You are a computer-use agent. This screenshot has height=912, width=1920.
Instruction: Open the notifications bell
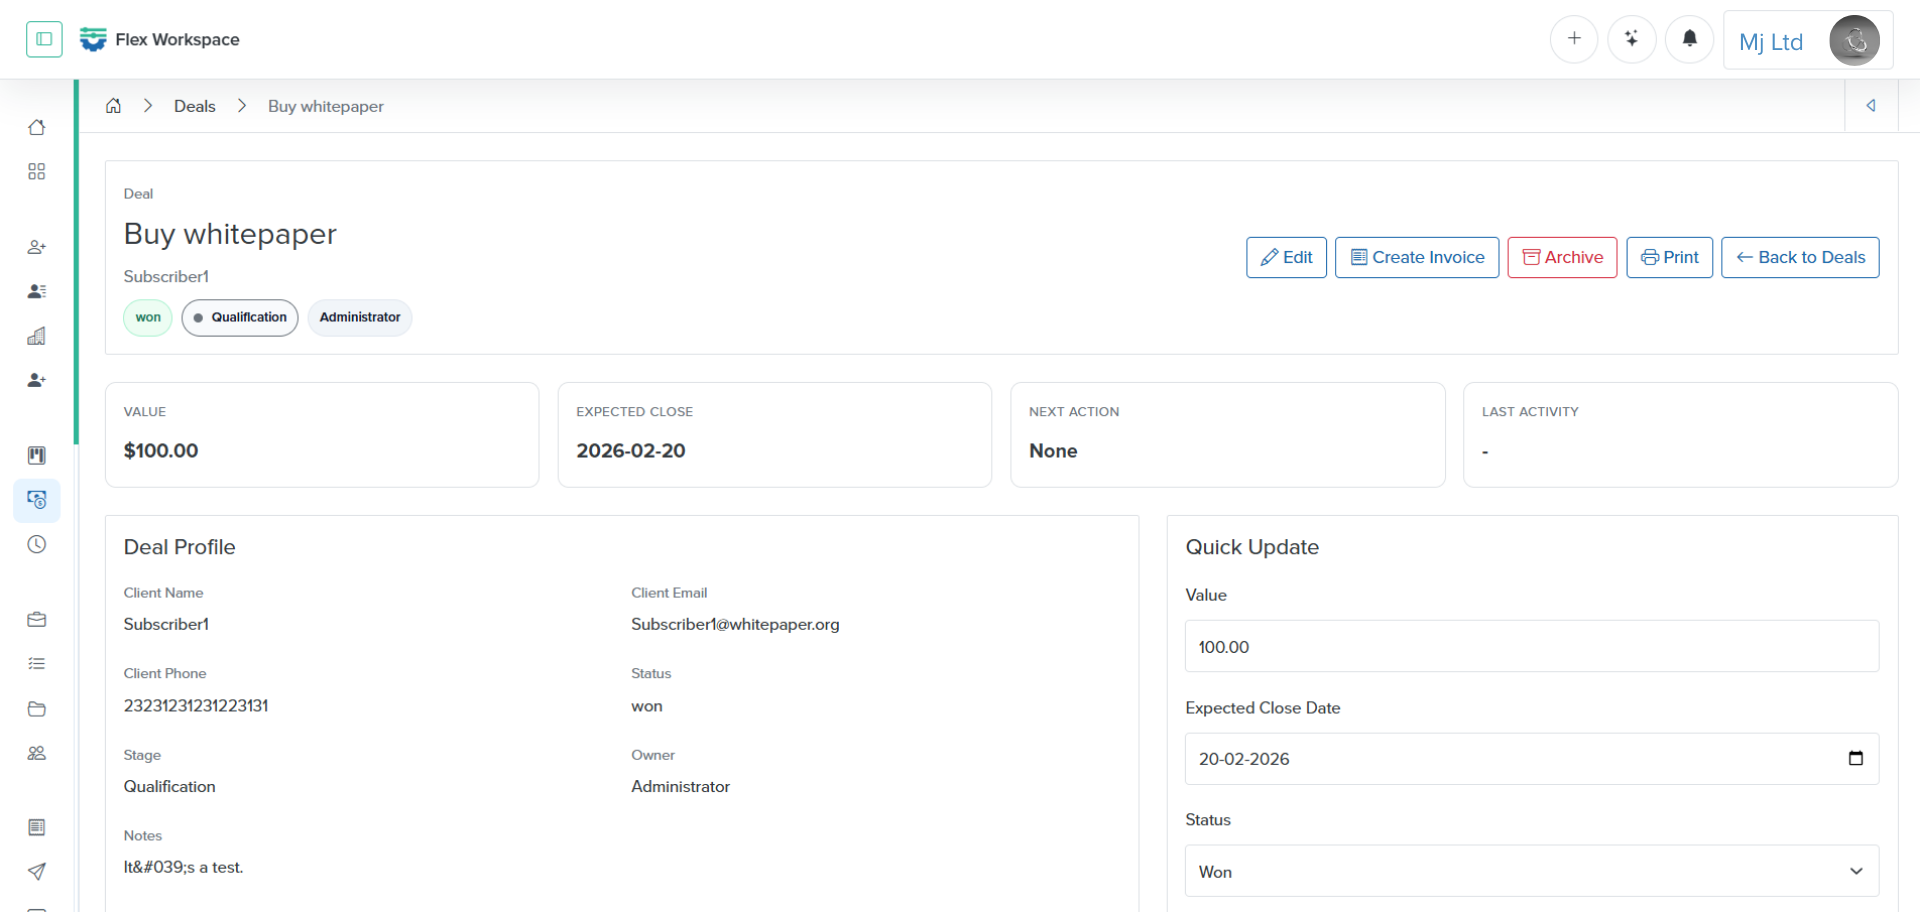1690,39
